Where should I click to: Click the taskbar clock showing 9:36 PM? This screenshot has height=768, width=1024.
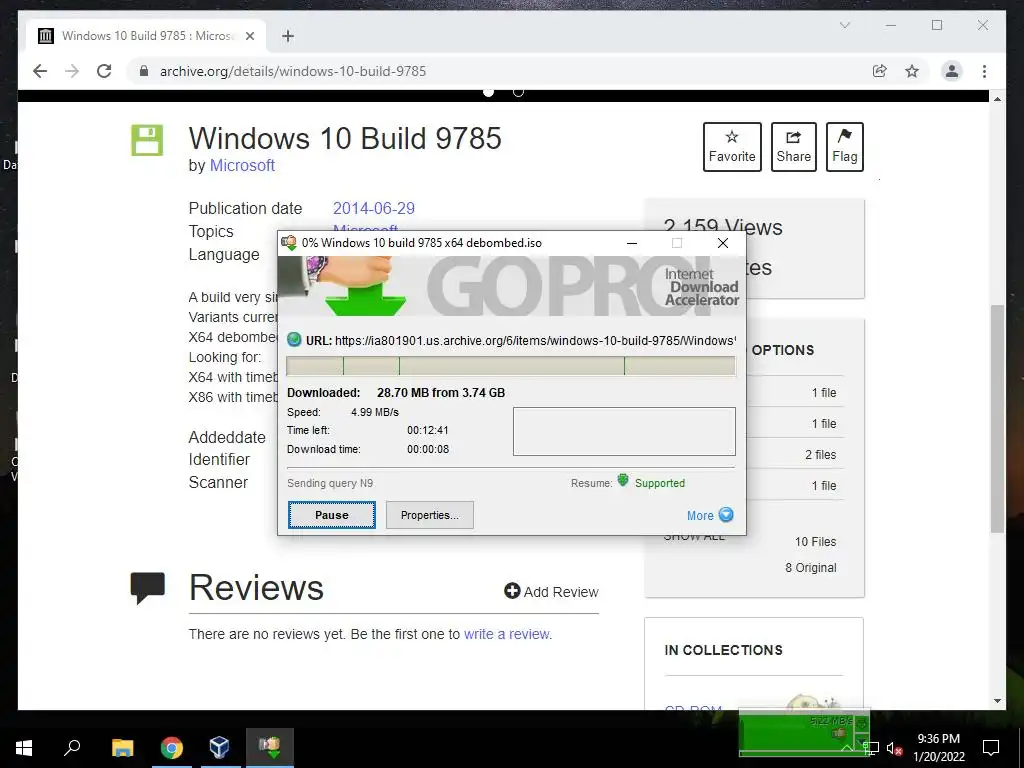938,748
